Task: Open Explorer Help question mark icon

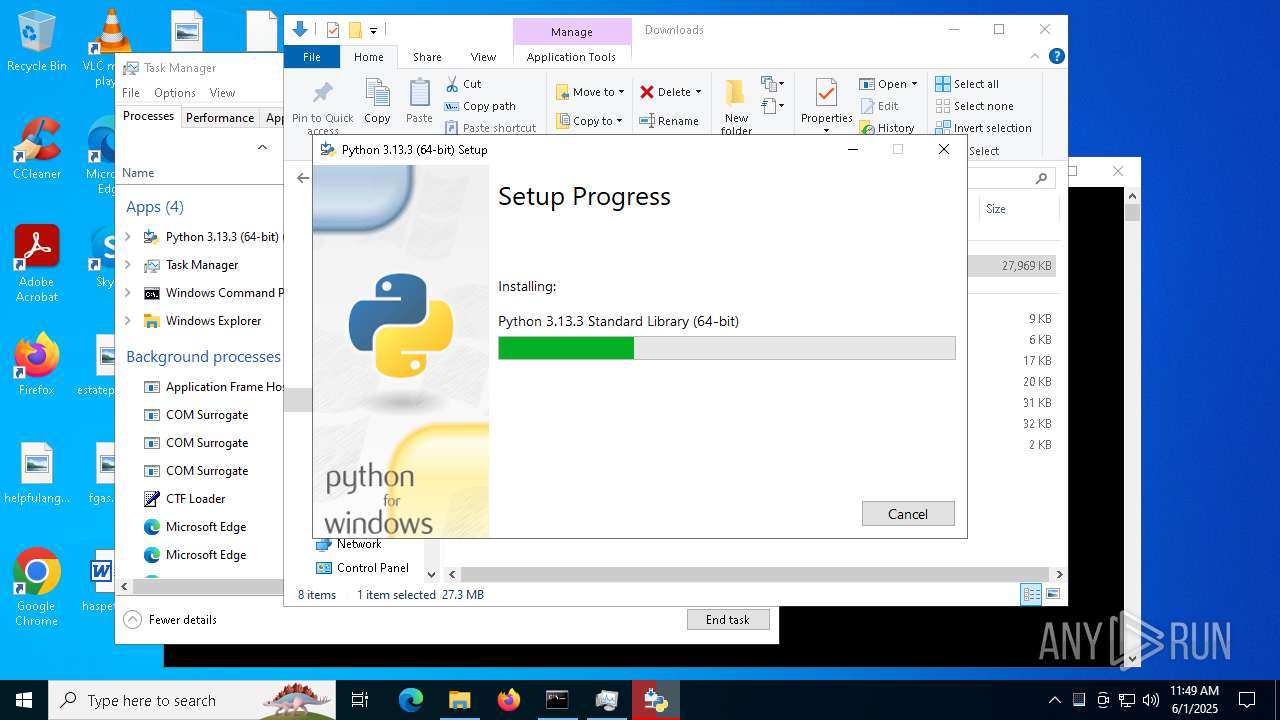Action: pyautogui.click(x=1056, y=57)
